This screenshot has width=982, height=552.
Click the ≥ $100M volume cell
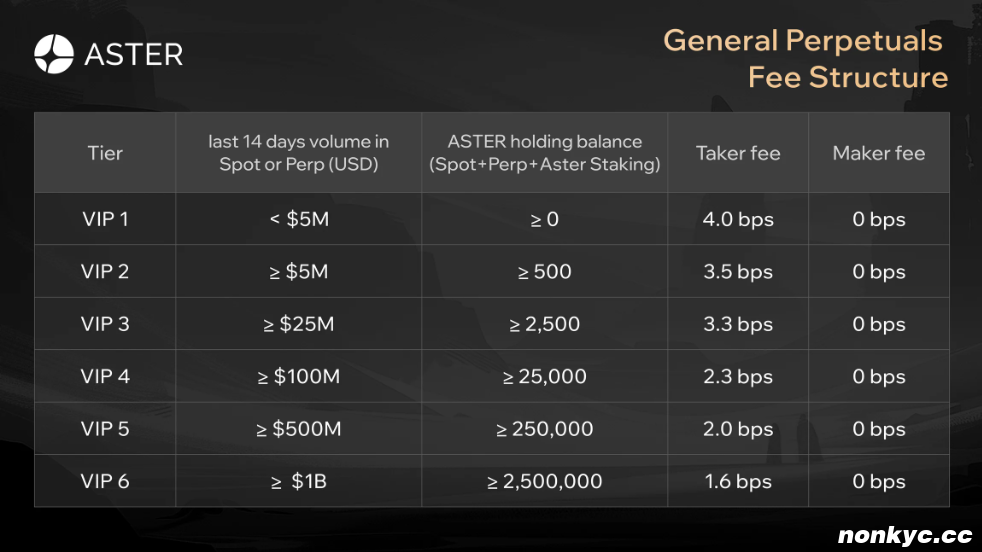299,376
